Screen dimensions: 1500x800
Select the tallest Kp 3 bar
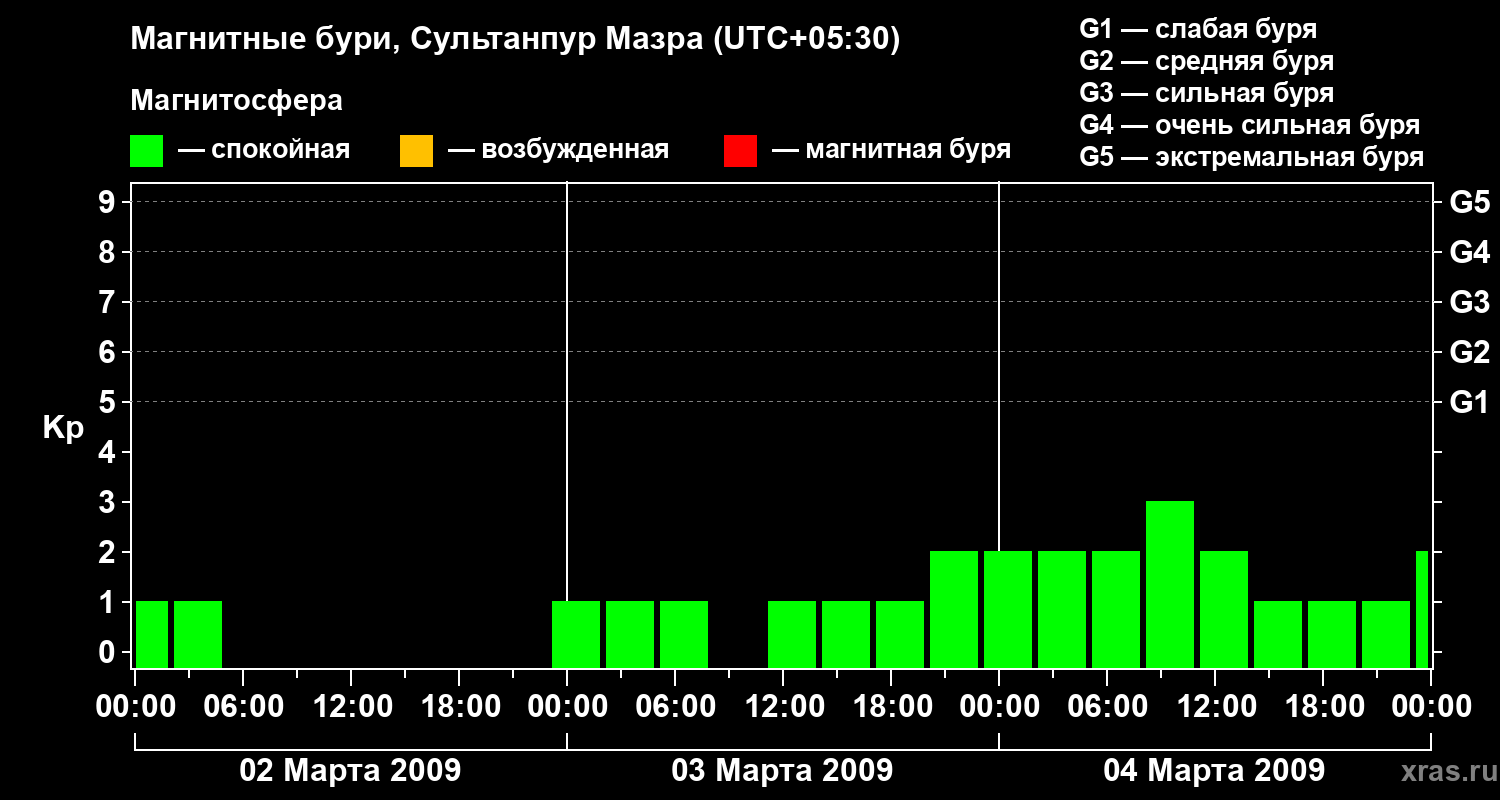pos(1169,584)
